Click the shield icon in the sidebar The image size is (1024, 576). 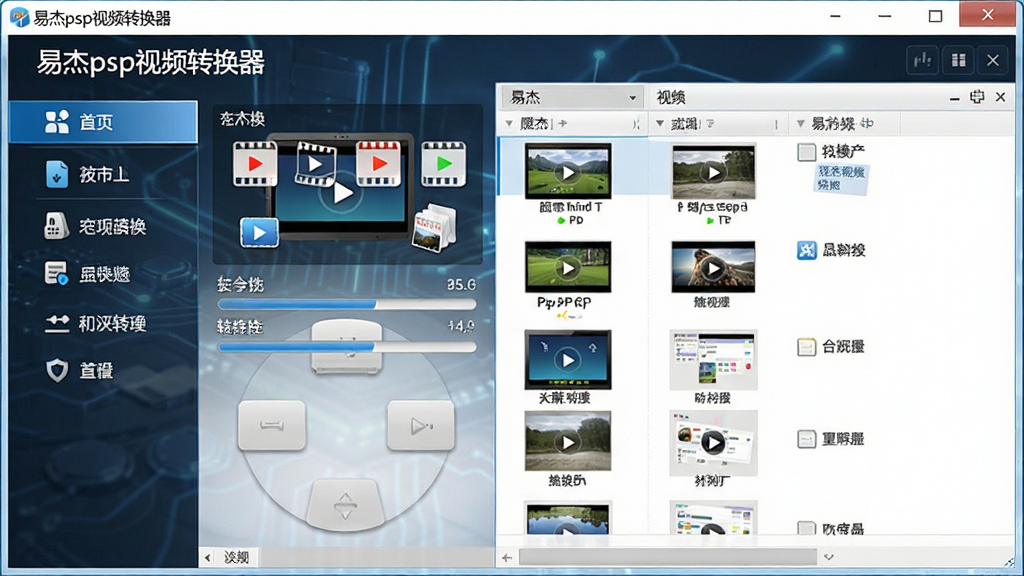[x=57, y=370]
